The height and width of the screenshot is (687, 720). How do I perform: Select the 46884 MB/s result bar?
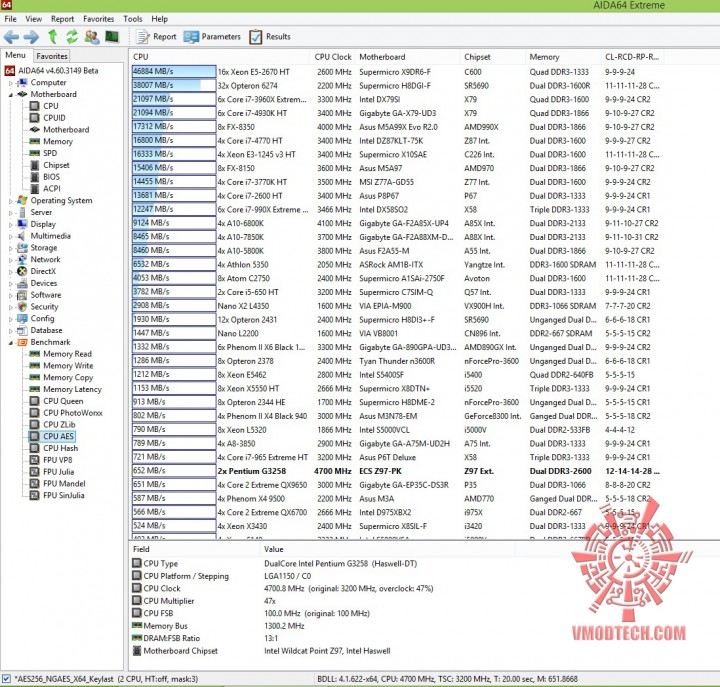tap(174, 72)
